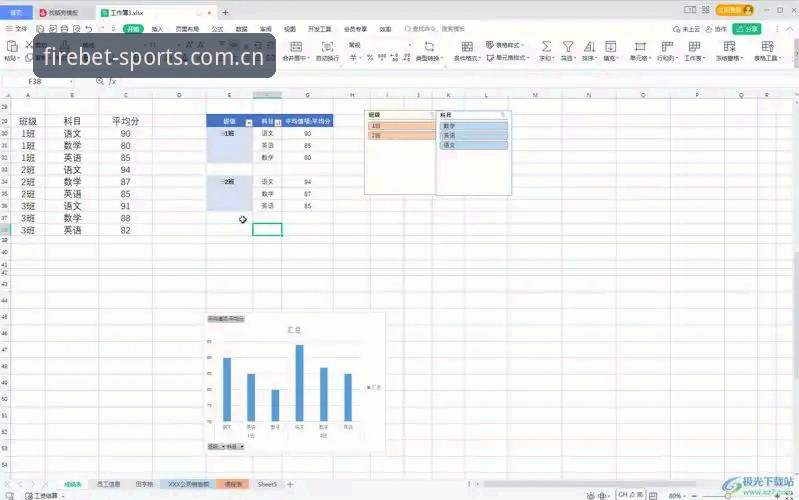Click the fx insert function icon
The image size is (799, 500).
click(x=113, y=81)
